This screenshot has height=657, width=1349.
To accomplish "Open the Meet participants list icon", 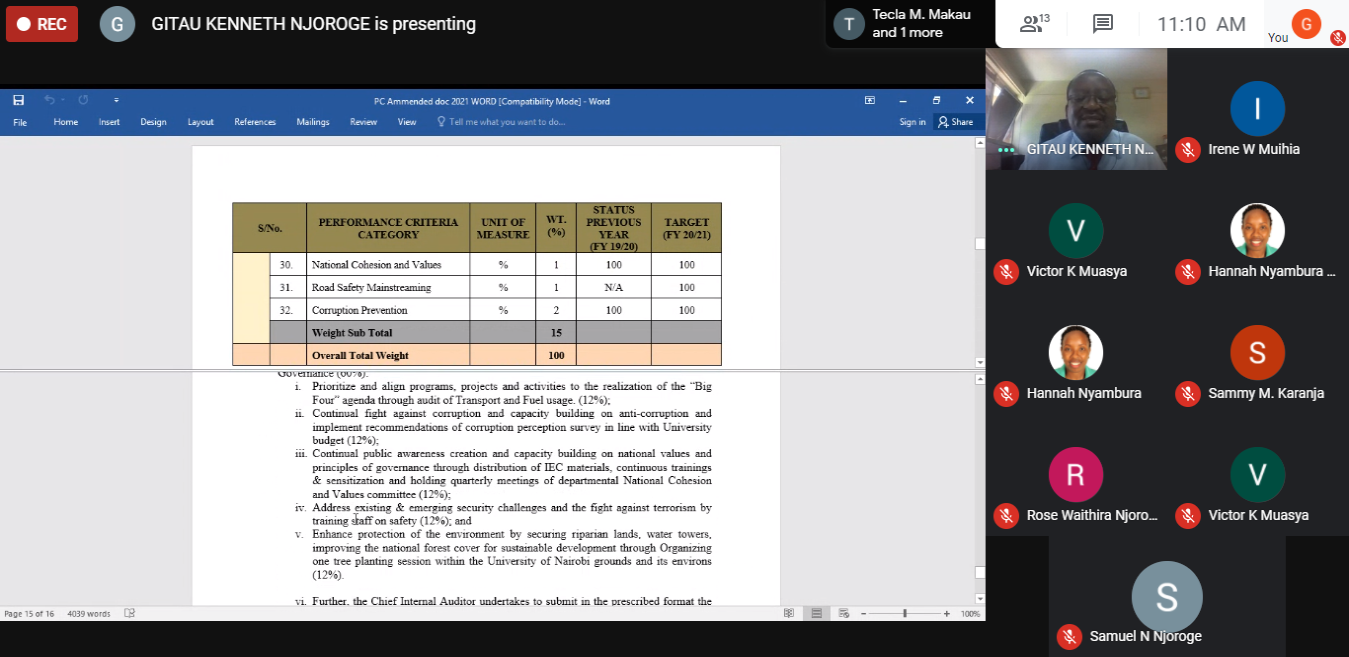I will 1030,24.
